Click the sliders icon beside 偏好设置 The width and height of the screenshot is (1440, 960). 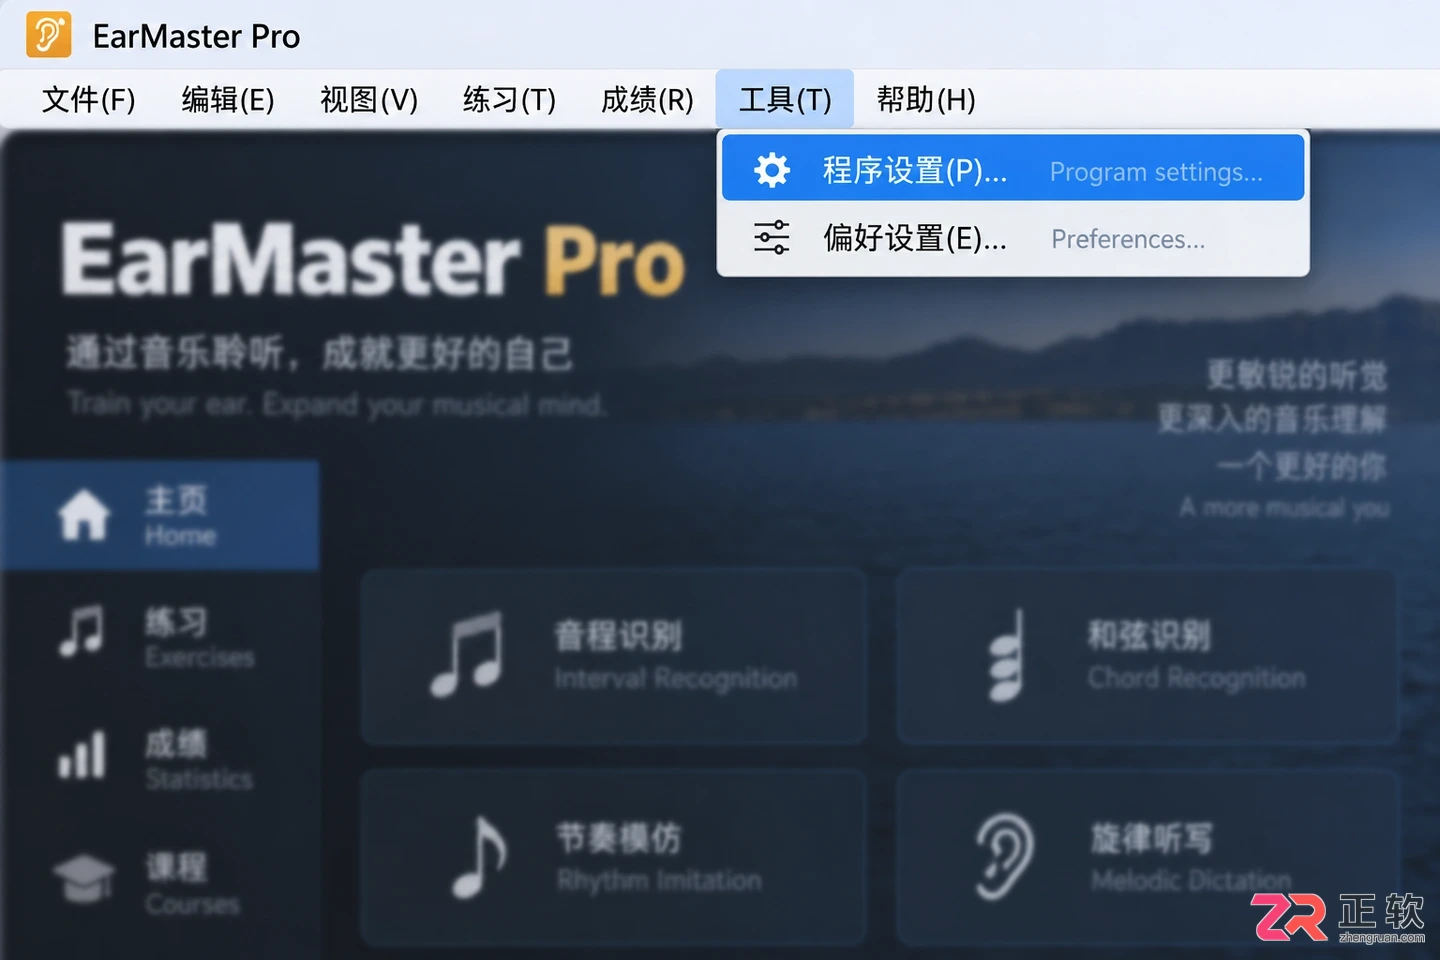[x=771, y=238]
